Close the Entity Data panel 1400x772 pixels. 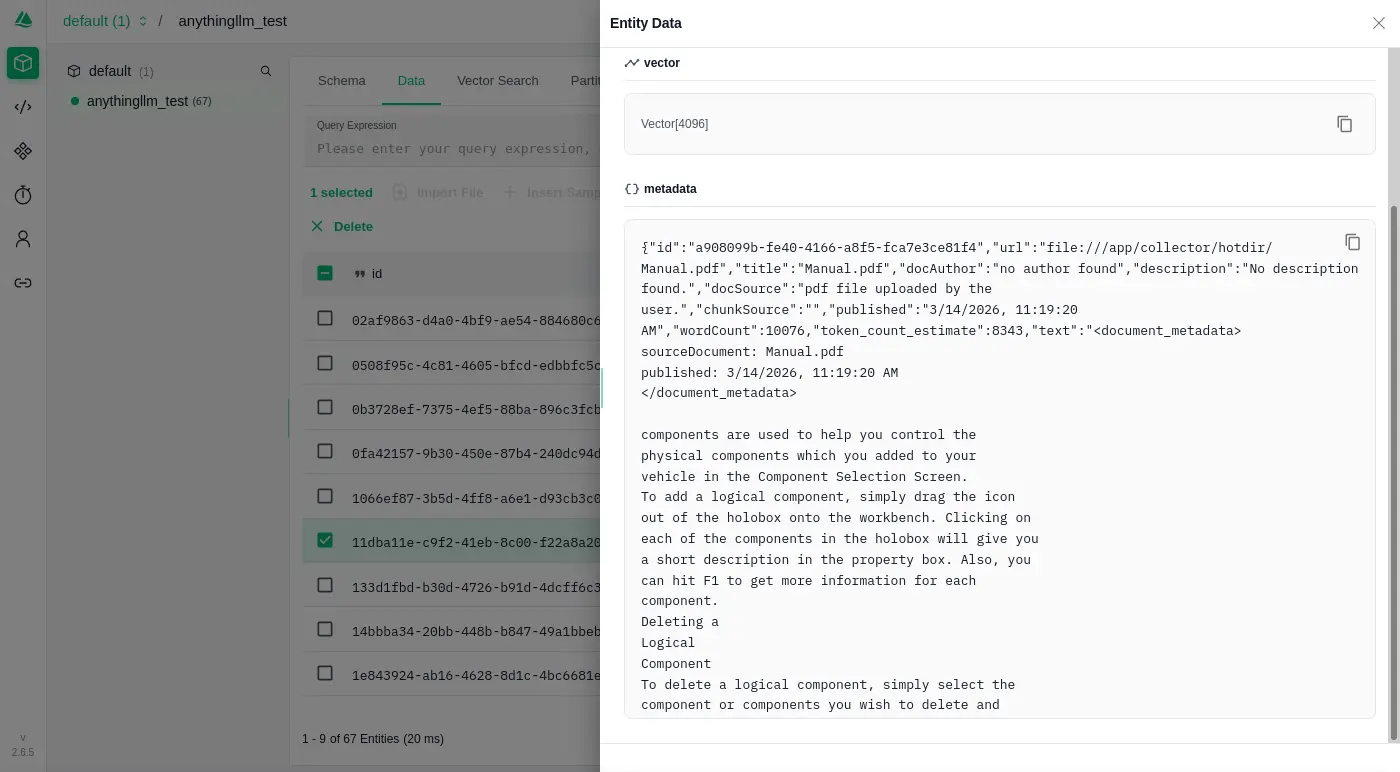pyautogui.click(x=1378, y=23)
